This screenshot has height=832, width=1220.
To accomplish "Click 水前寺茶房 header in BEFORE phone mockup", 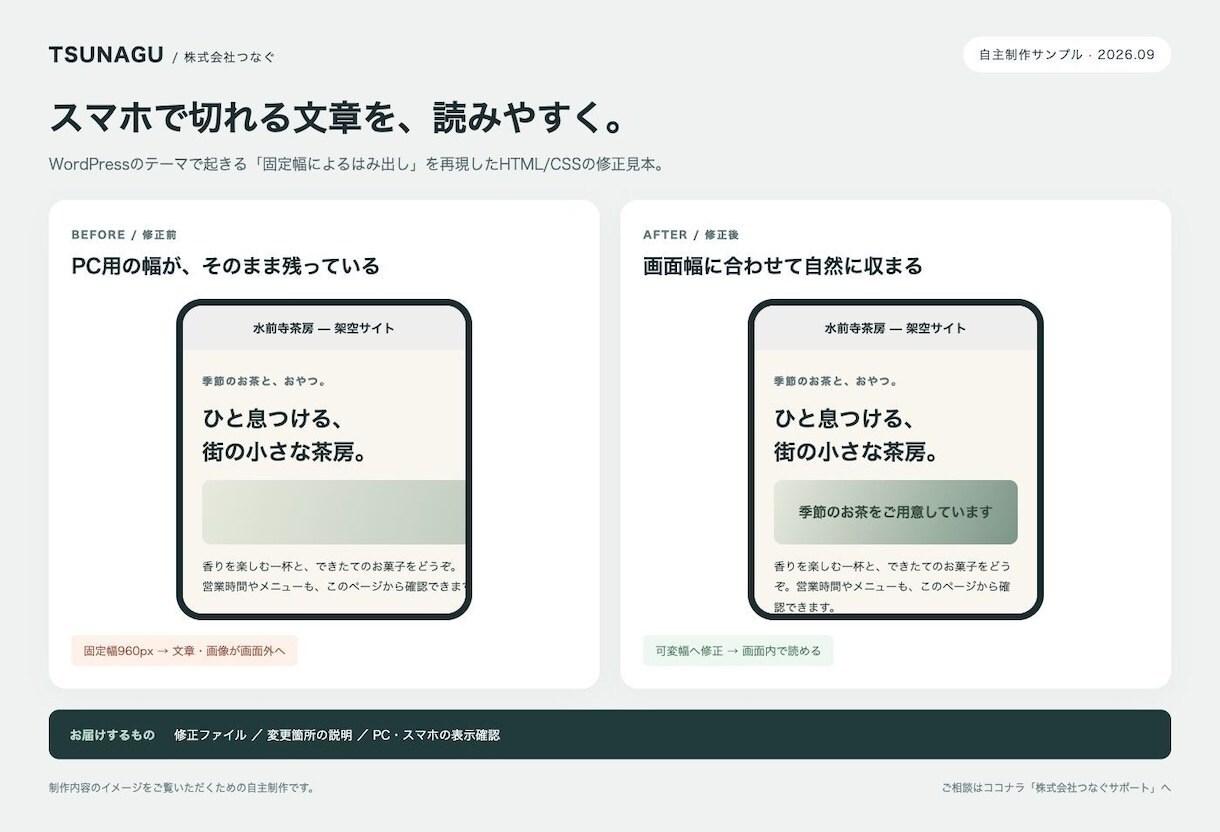I will point(324,328).
